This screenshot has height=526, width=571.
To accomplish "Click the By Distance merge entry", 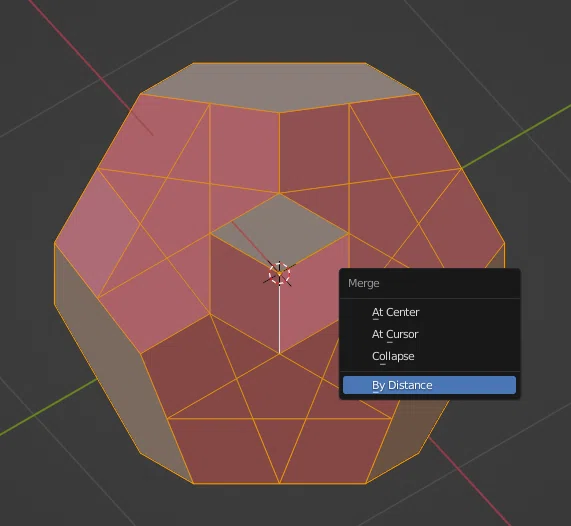I will click(429, 385).
